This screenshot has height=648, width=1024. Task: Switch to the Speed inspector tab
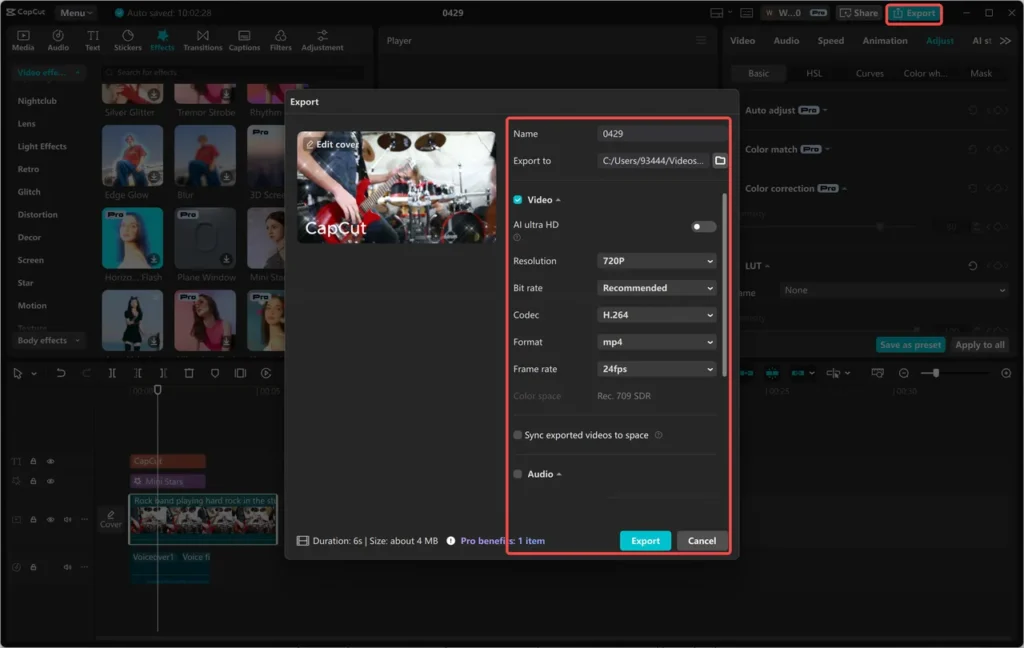pos(831,40)
